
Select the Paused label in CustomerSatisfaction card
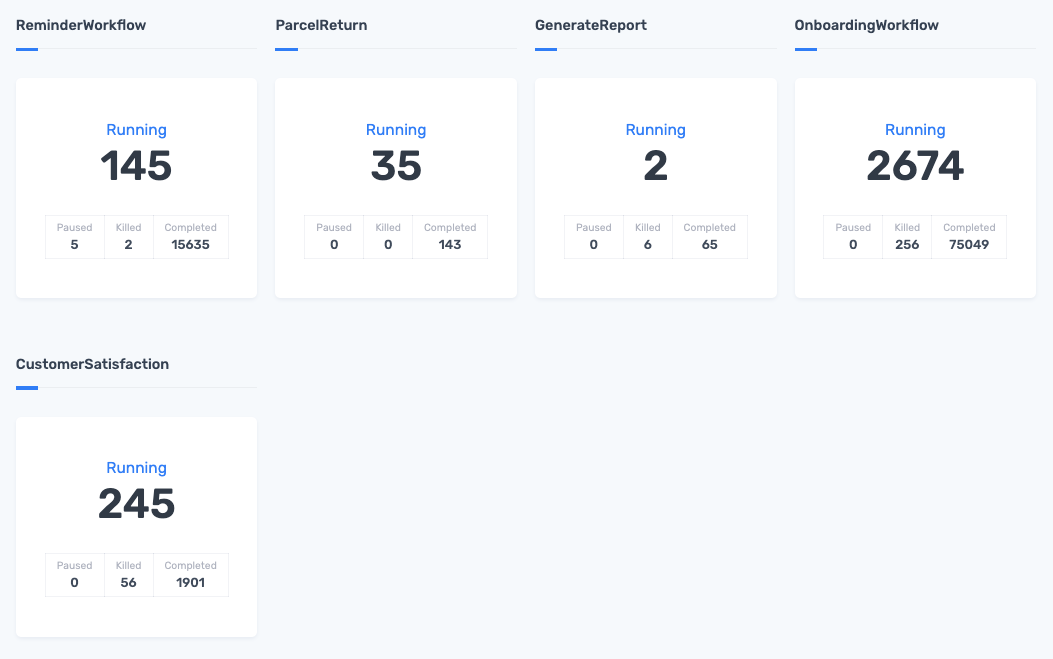(75, 566)
